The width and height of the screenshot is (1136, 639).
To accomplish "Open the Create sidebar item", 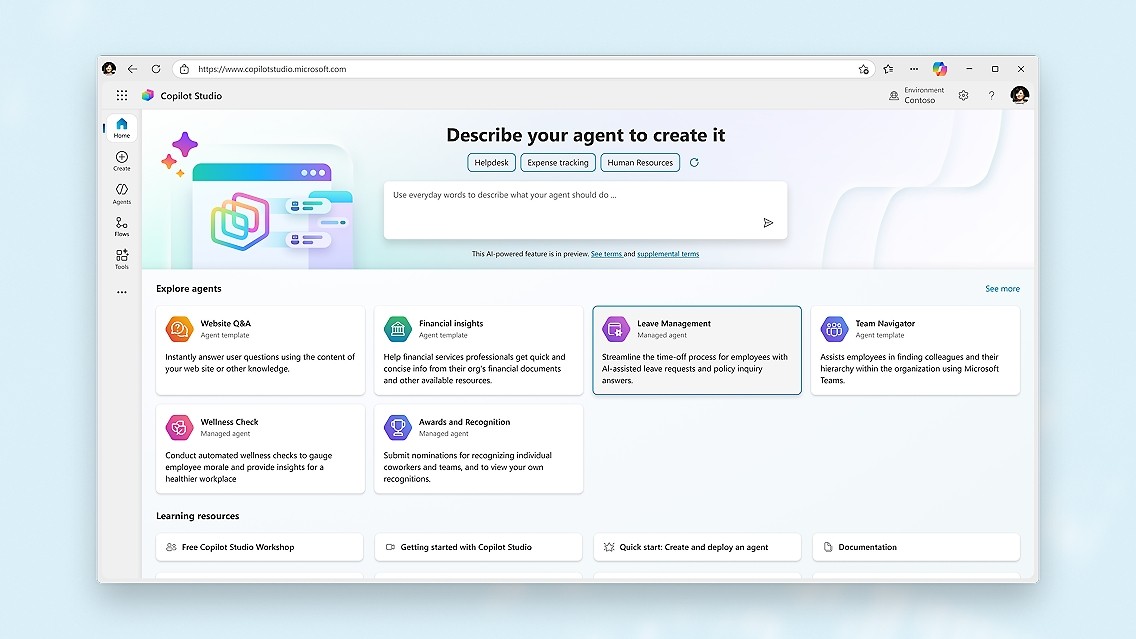I will click(x=122, y=161).
